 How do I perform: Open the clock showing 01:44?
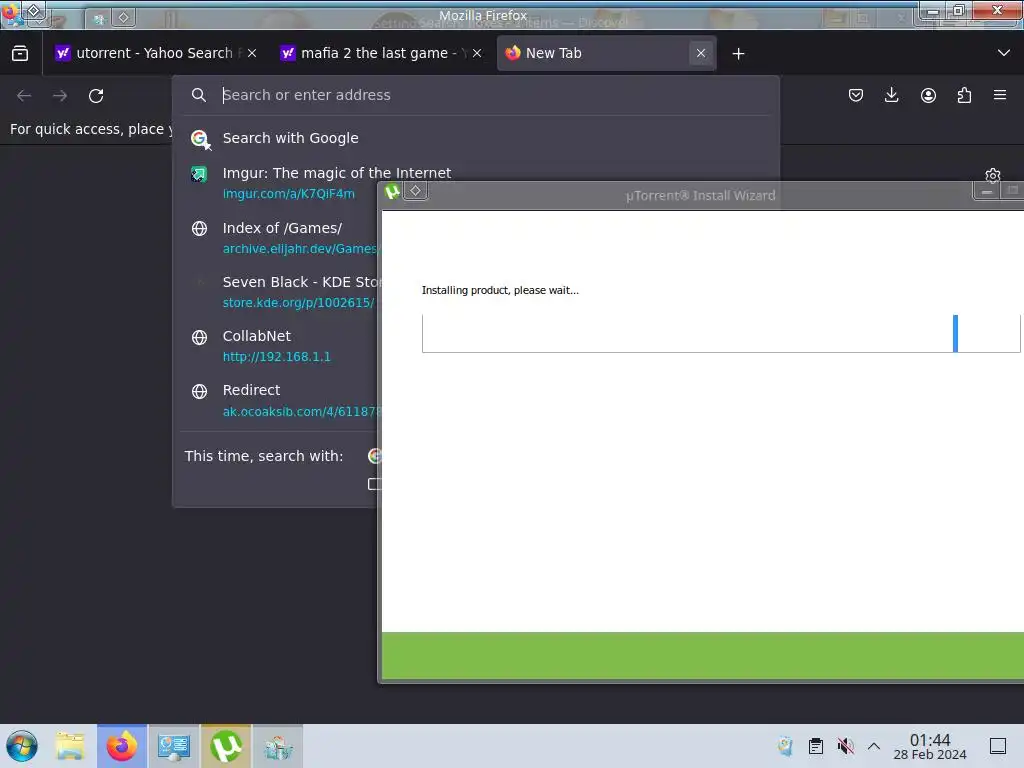coord(930,746)
